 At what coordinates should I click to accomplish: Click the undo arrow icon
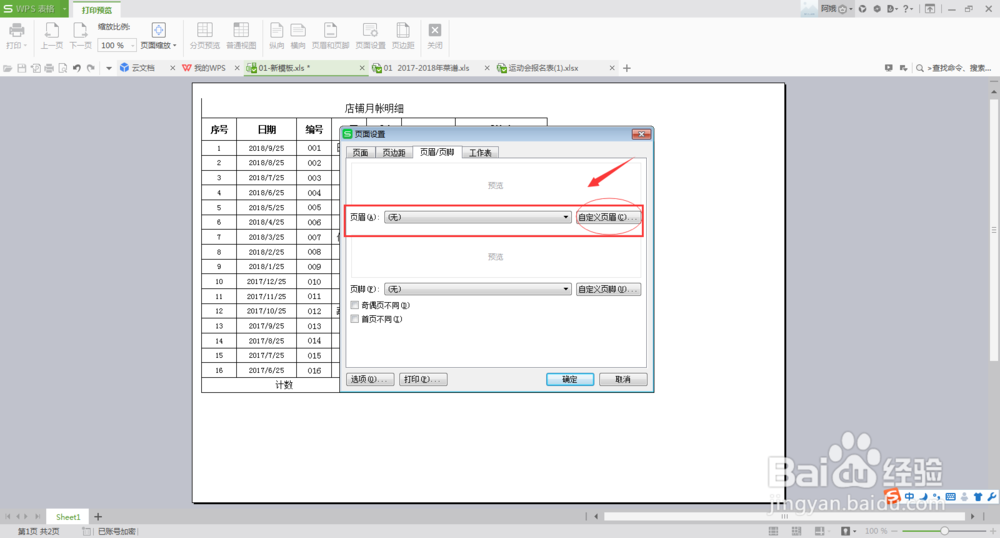tap(77, 68)
